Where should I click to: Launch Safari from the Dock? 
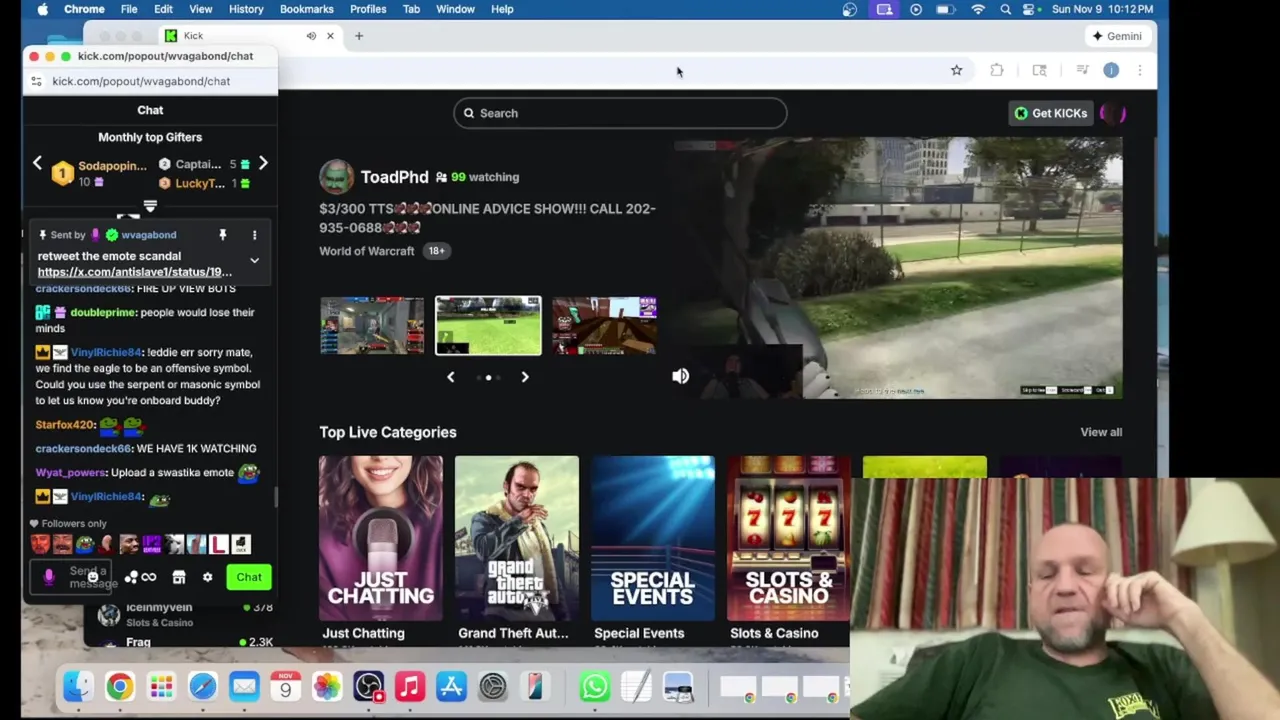point(202,687)
